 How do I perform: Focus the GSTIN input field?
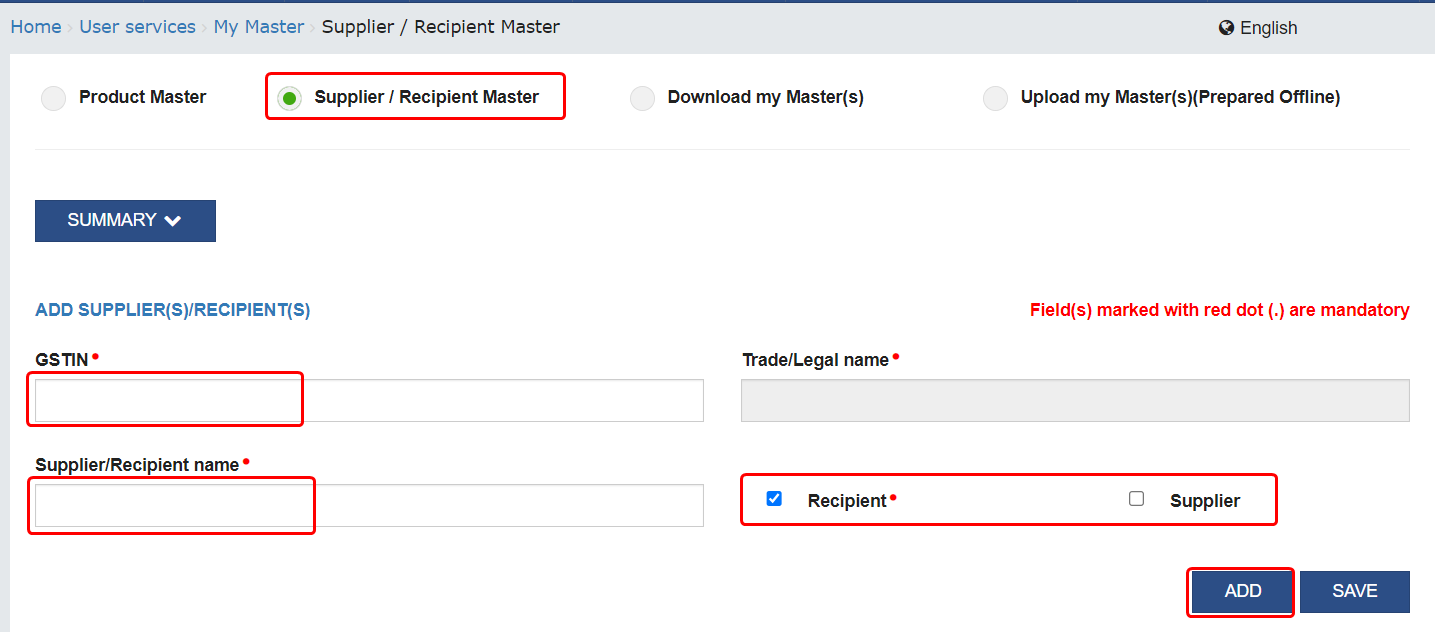pos(369,400)
